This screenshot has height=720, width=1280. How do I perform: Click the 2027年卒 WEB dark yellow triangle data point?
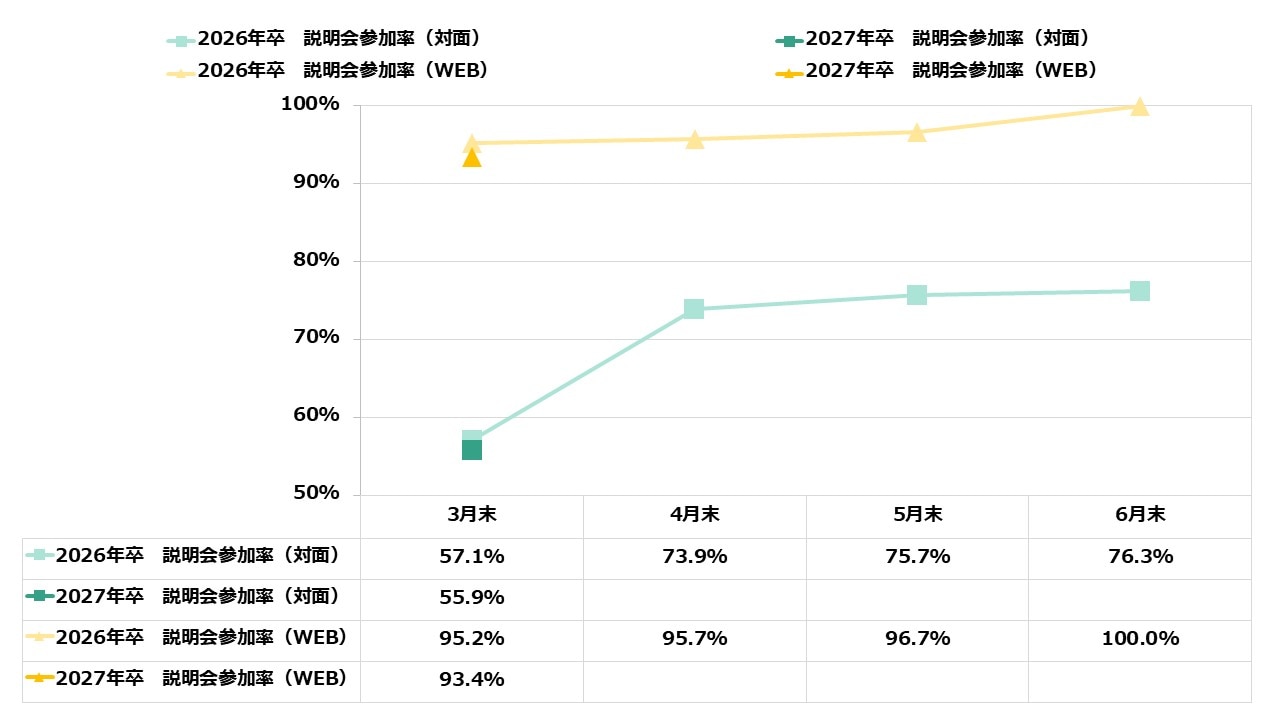472,157
